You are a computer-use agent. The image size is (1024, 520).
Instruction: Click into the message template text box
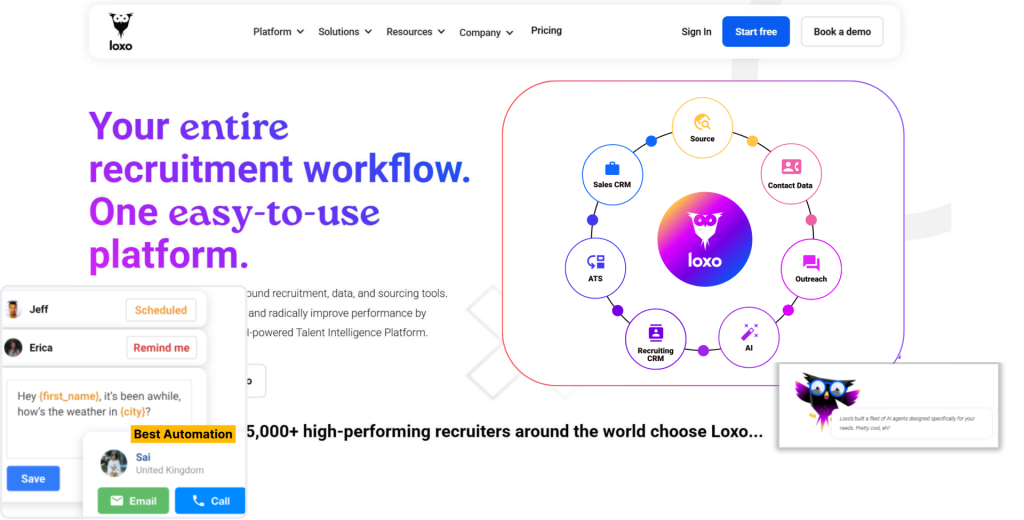coord(99,418)
